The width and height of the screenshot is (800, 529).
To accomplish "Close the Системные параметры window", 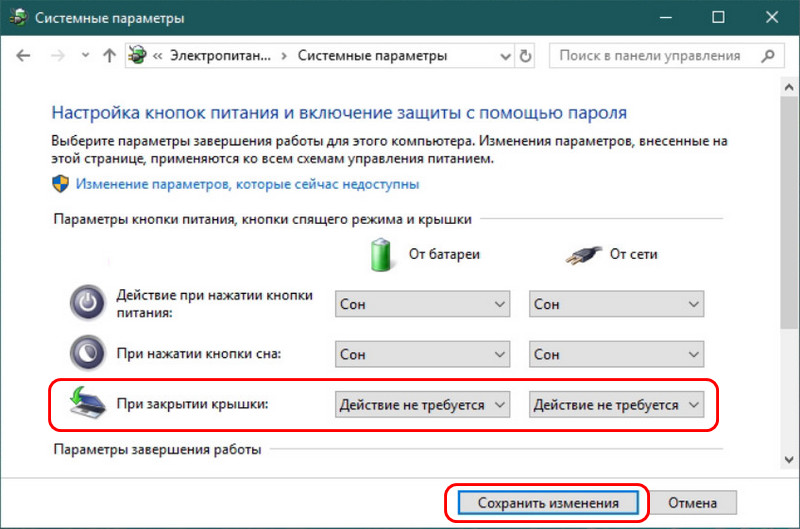I will point(772,17).
